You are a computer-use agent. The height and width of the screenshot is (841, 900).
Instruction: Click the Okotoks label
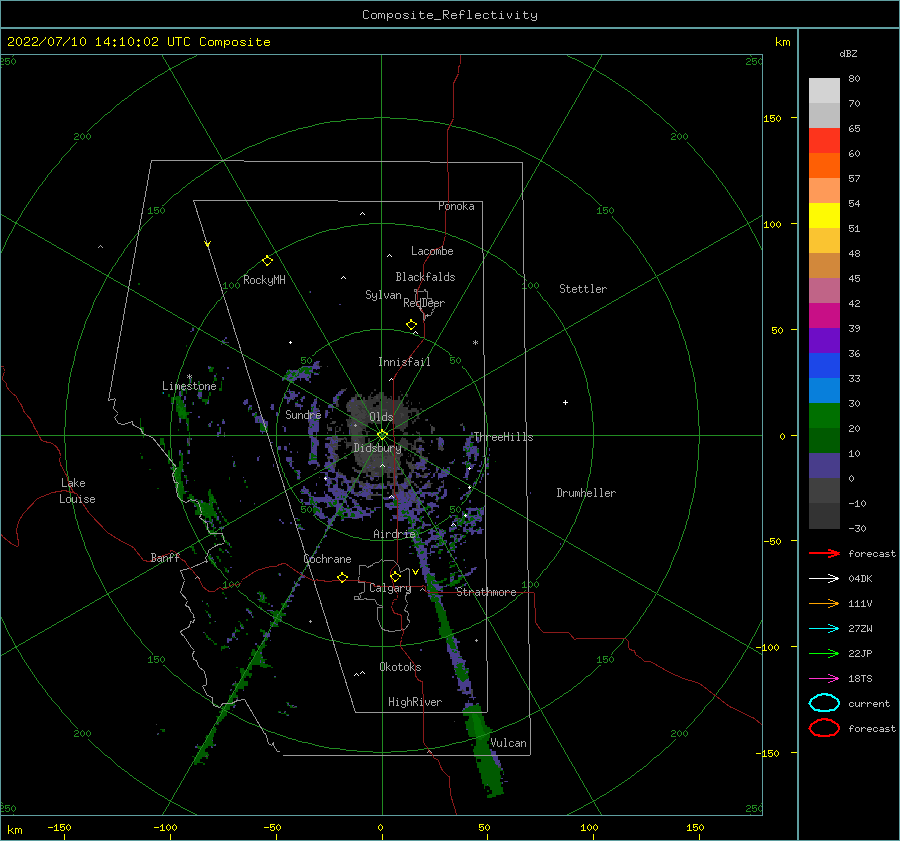pos(400,667)
